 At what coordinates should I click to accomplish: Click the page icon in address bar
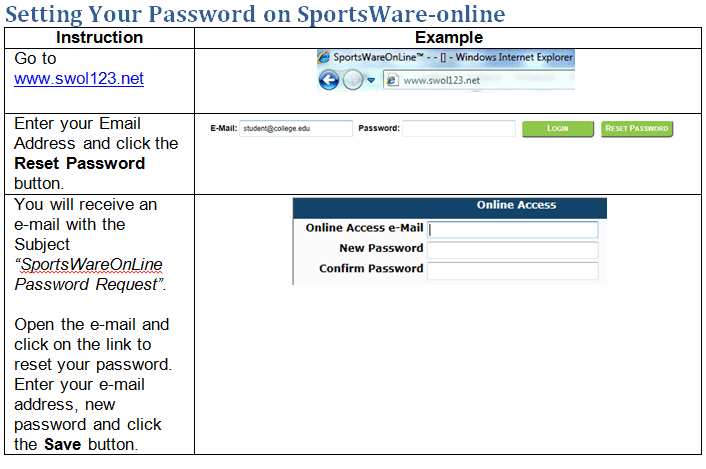tap(392, 80)
